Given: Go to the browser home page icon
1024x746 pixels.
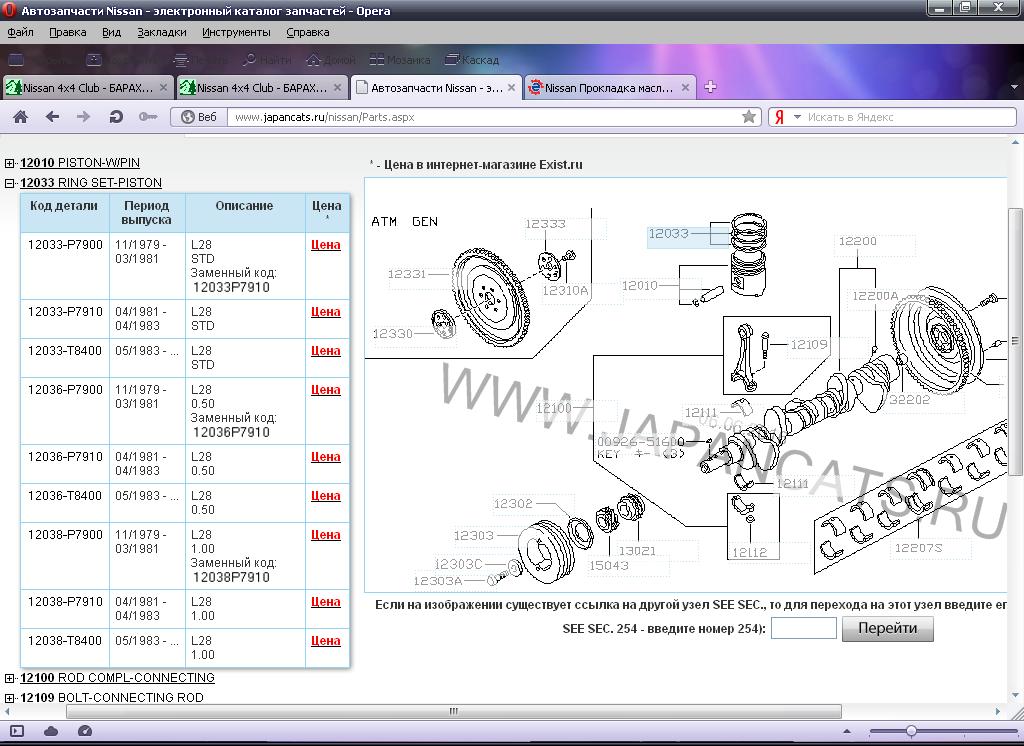Looking at the screenshot, I should point(20,117).
